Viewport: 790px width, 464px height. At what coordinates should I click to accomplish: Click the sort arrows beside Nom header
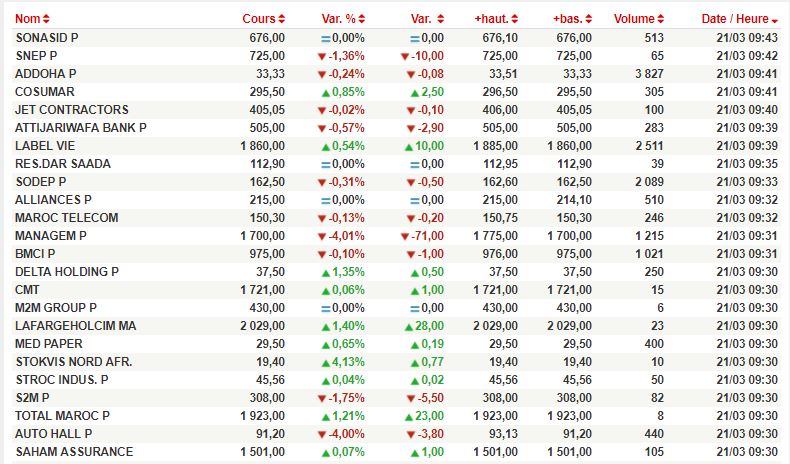46,19
